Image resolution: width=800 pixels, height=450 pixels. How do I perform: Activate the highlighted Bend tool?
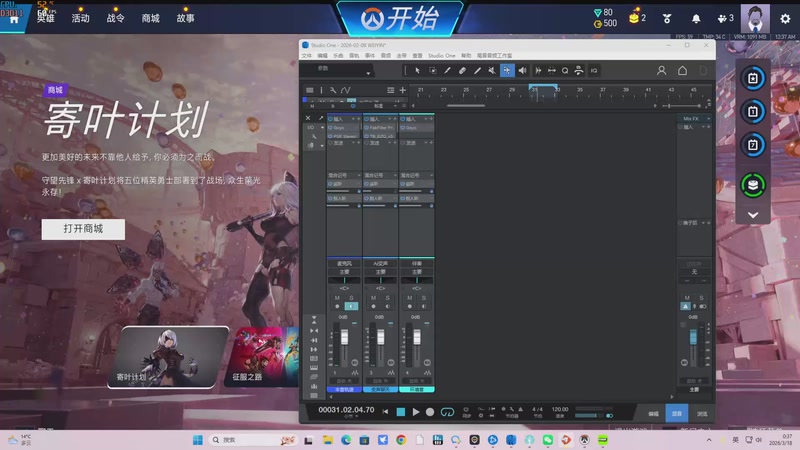coord(507,71)
